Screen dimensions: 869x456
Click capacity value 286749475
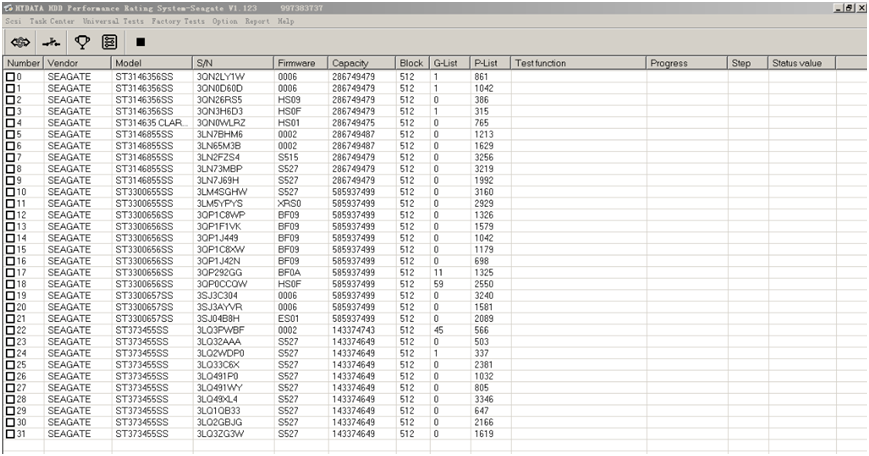(353, 123)
